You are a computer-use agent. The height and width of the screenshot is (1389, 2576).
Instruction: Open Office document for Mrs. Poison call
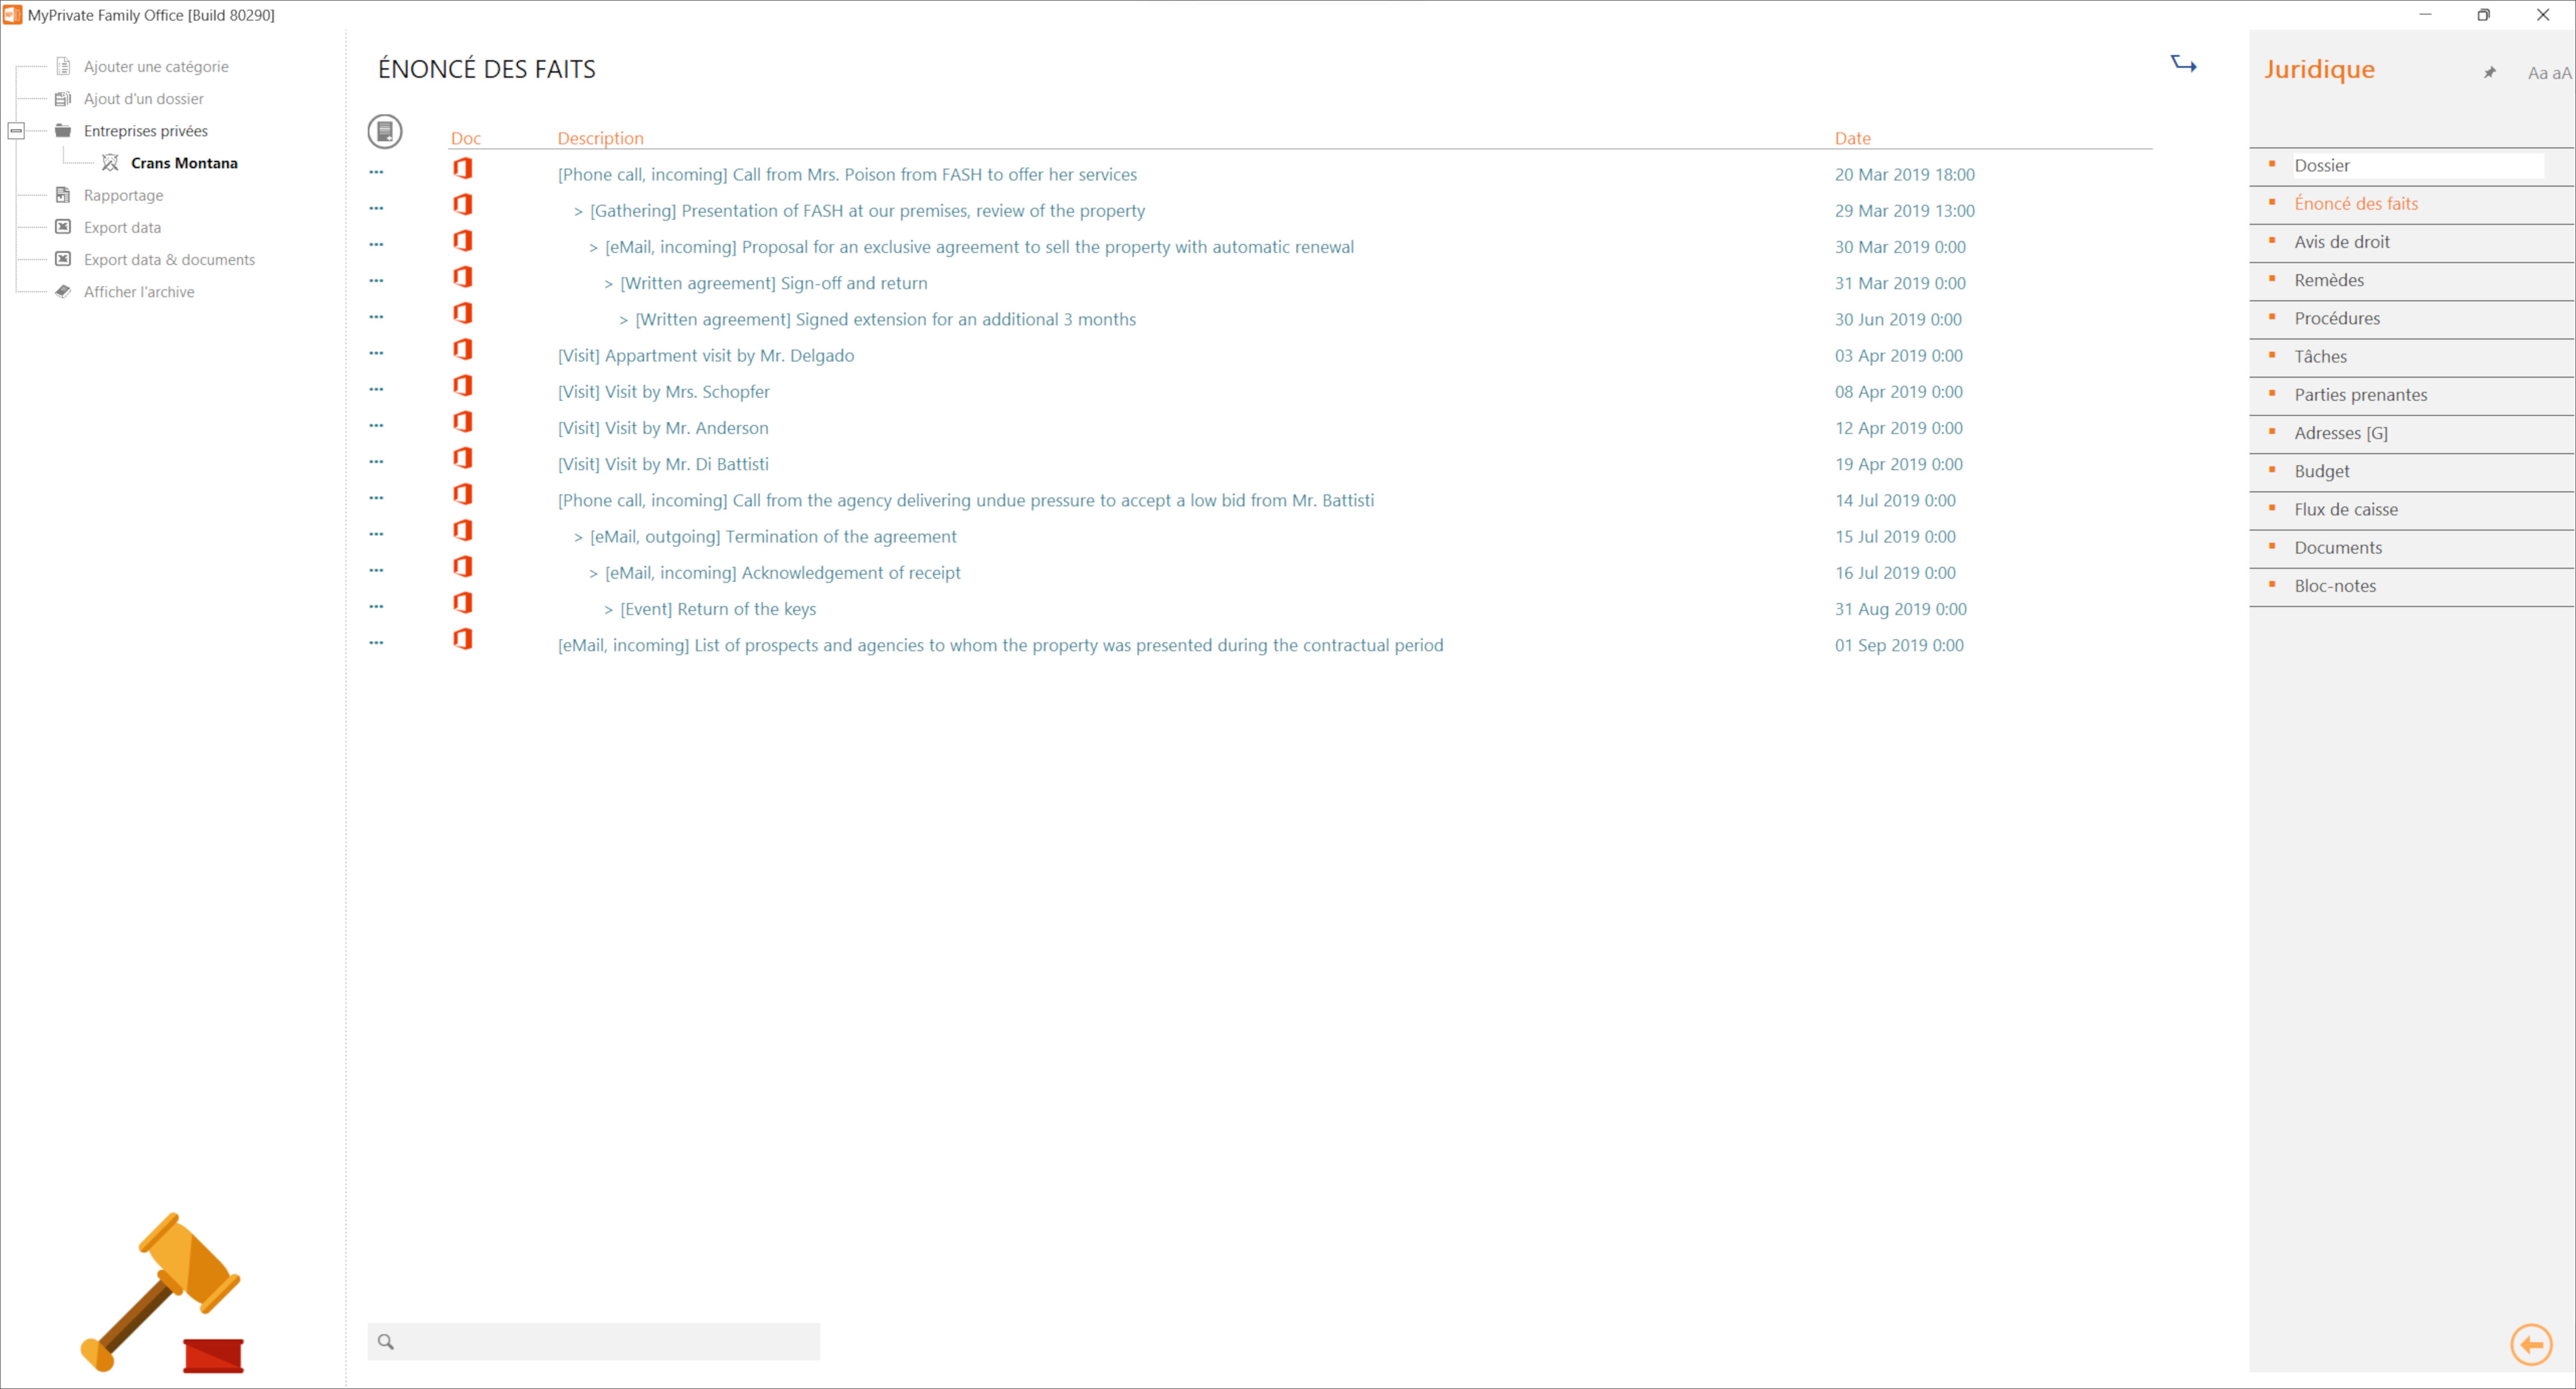tap(462, 168)
